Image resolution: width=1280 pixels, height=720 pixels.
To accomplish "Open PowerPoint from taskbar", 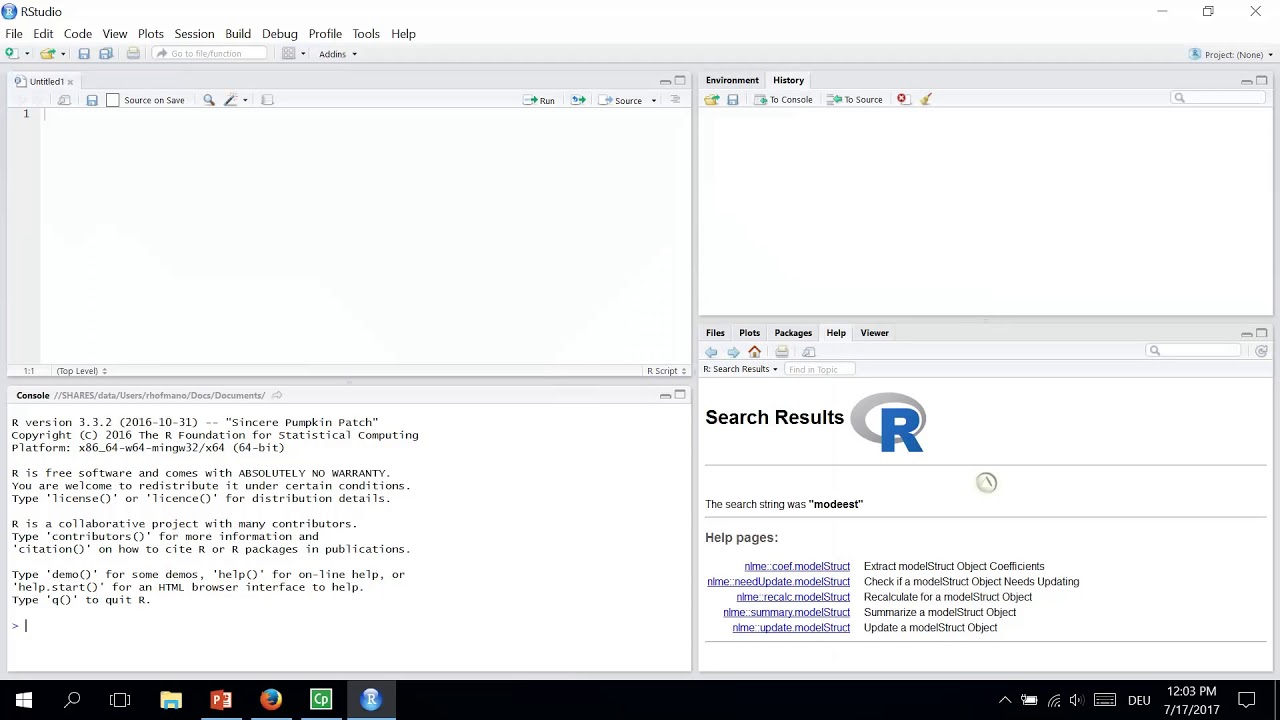I will coord(221,699).
